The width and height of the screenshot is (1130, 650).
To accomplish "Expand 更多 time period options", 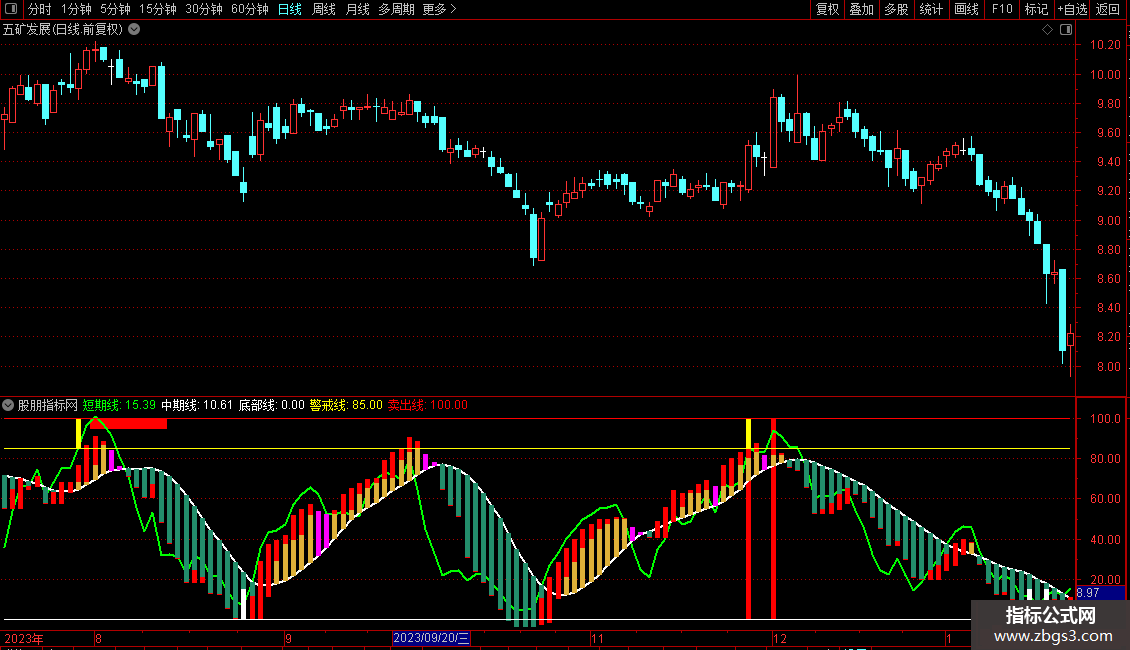I will click(x=439, y=9).
